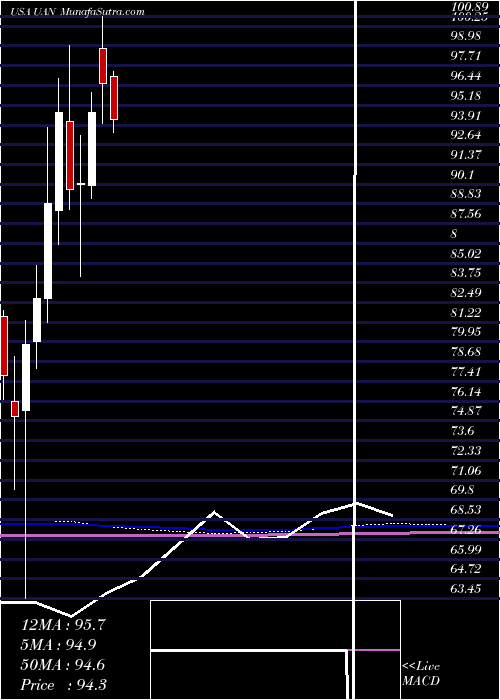Screen dimensions: 500x700
Task: Click the 93.91 price axis label
Action: pos(466,115)
